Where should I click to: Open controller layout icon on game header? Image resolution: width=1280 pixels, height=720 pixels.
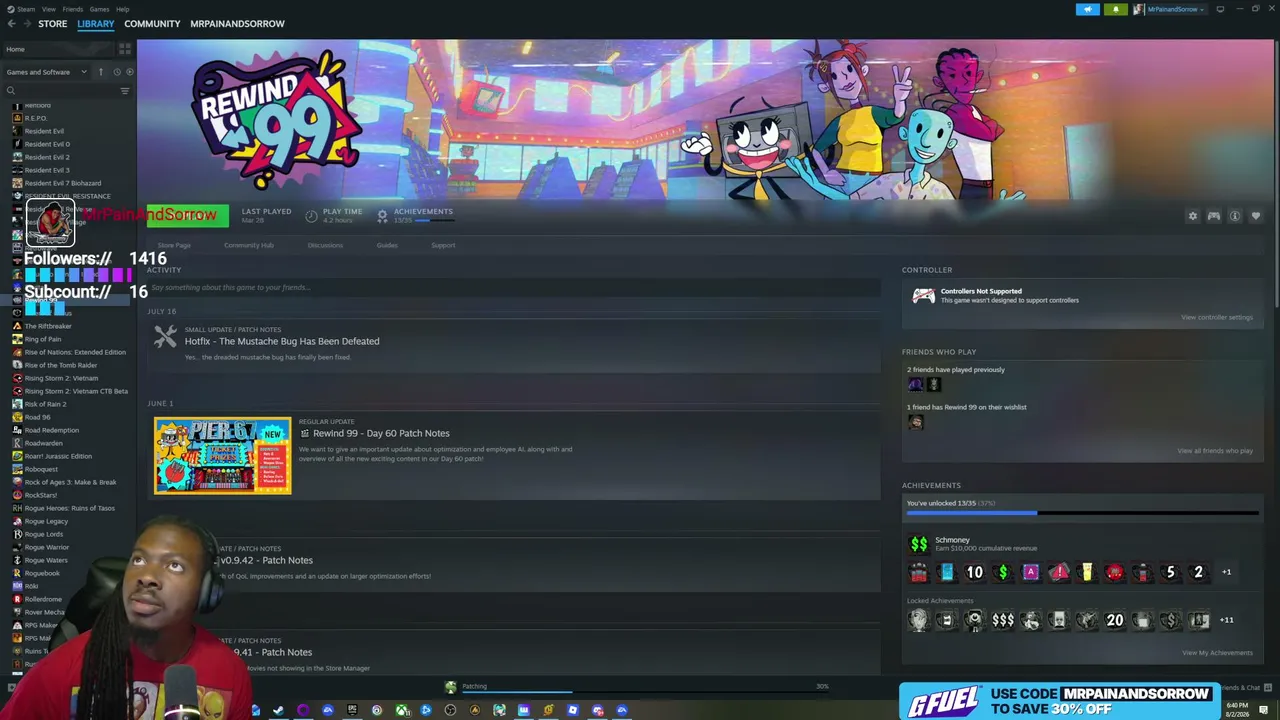(x=1214, y=216)
